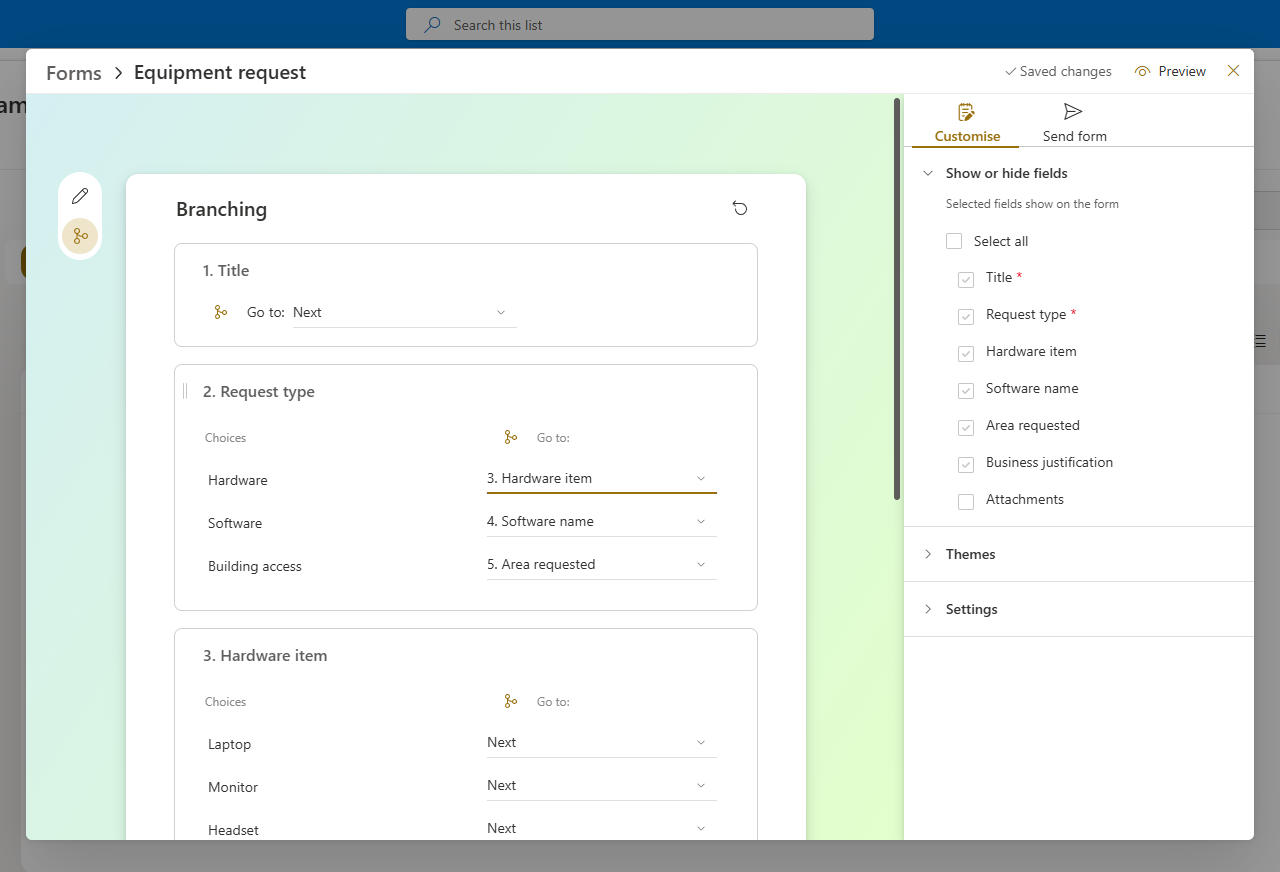This screenshot has height=872, width=1280.
Task: Open Title Go to dropdown
Action: coord(405,313)
